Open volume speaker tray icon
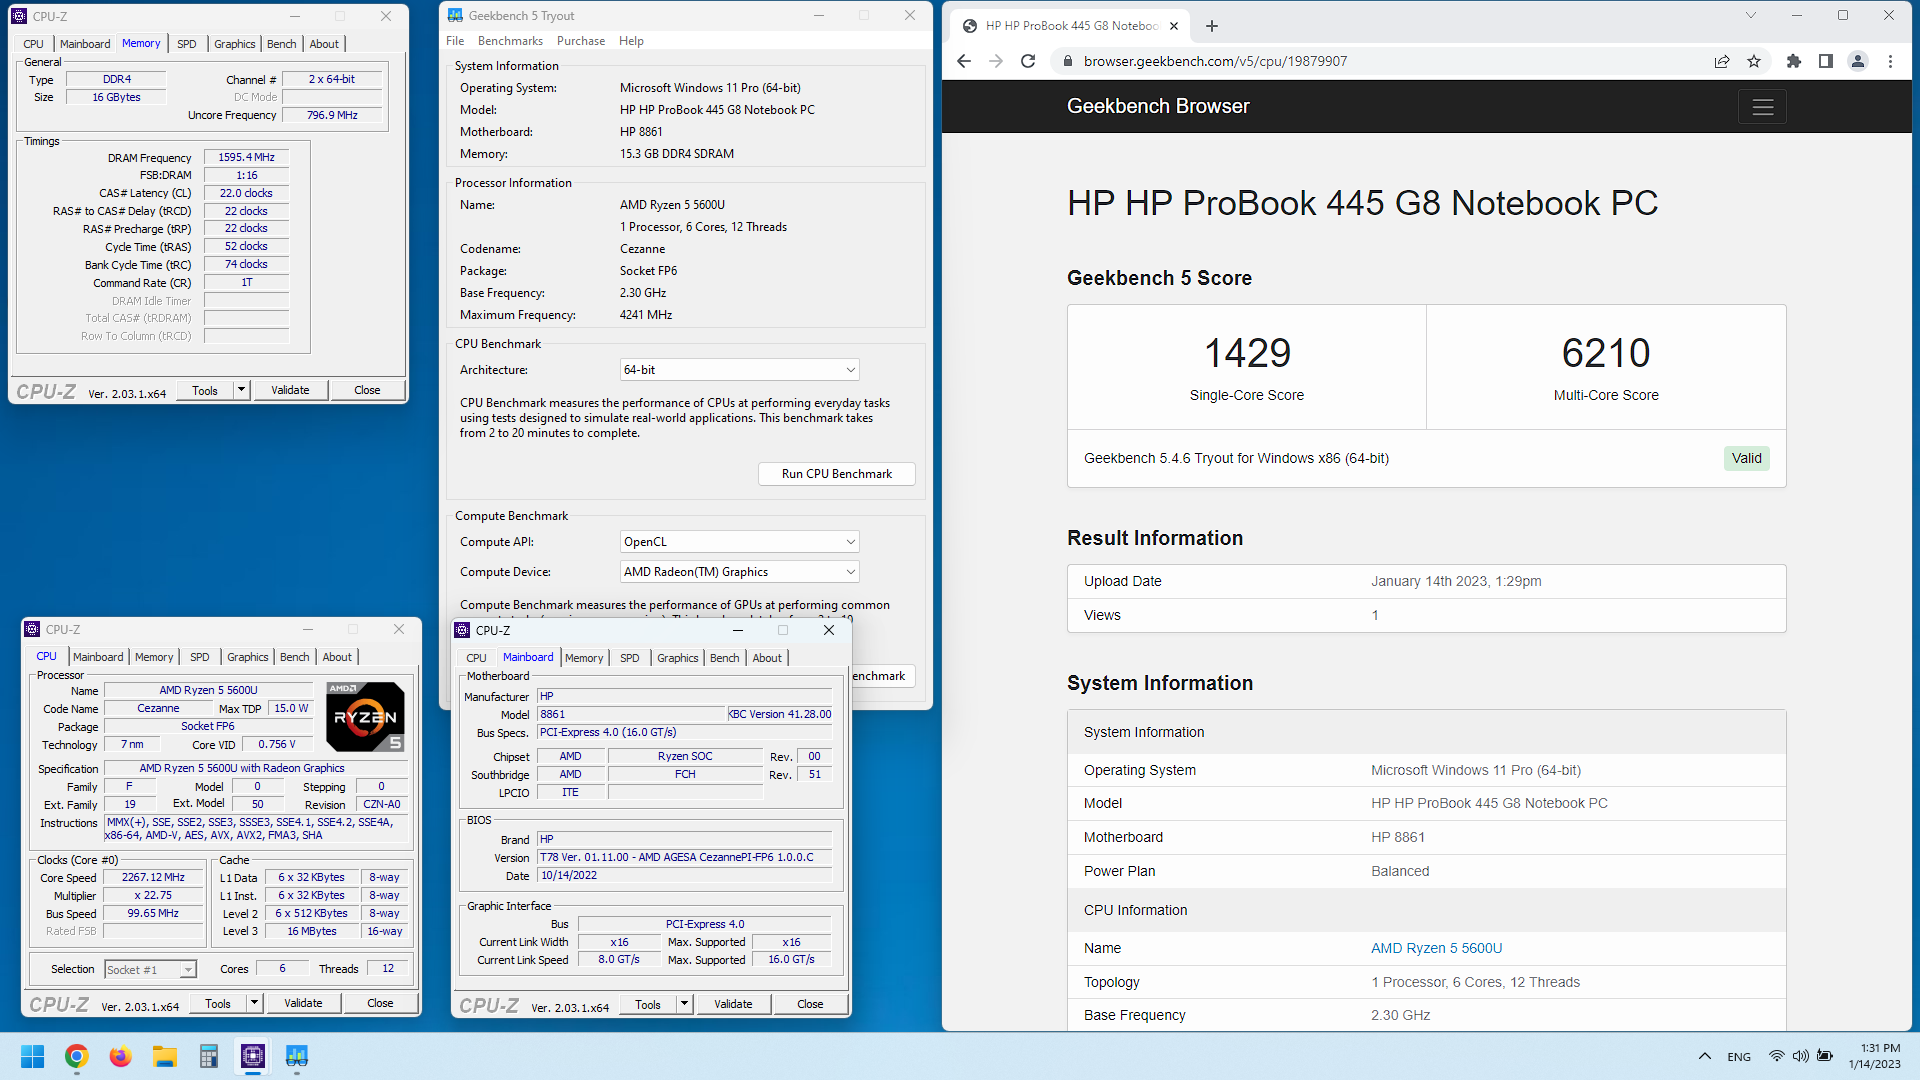 click(x=1800, y=1056)
